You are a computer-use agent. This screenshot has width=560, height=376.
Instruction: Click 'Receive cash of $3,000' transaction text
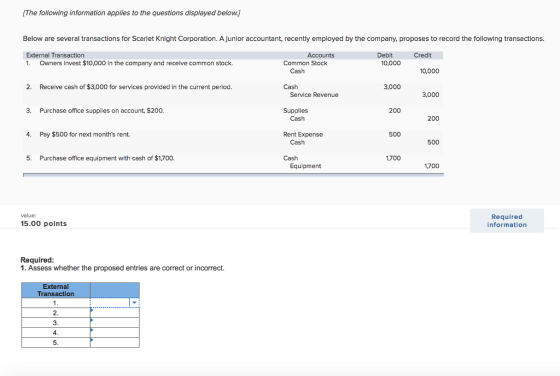[136, 87]
